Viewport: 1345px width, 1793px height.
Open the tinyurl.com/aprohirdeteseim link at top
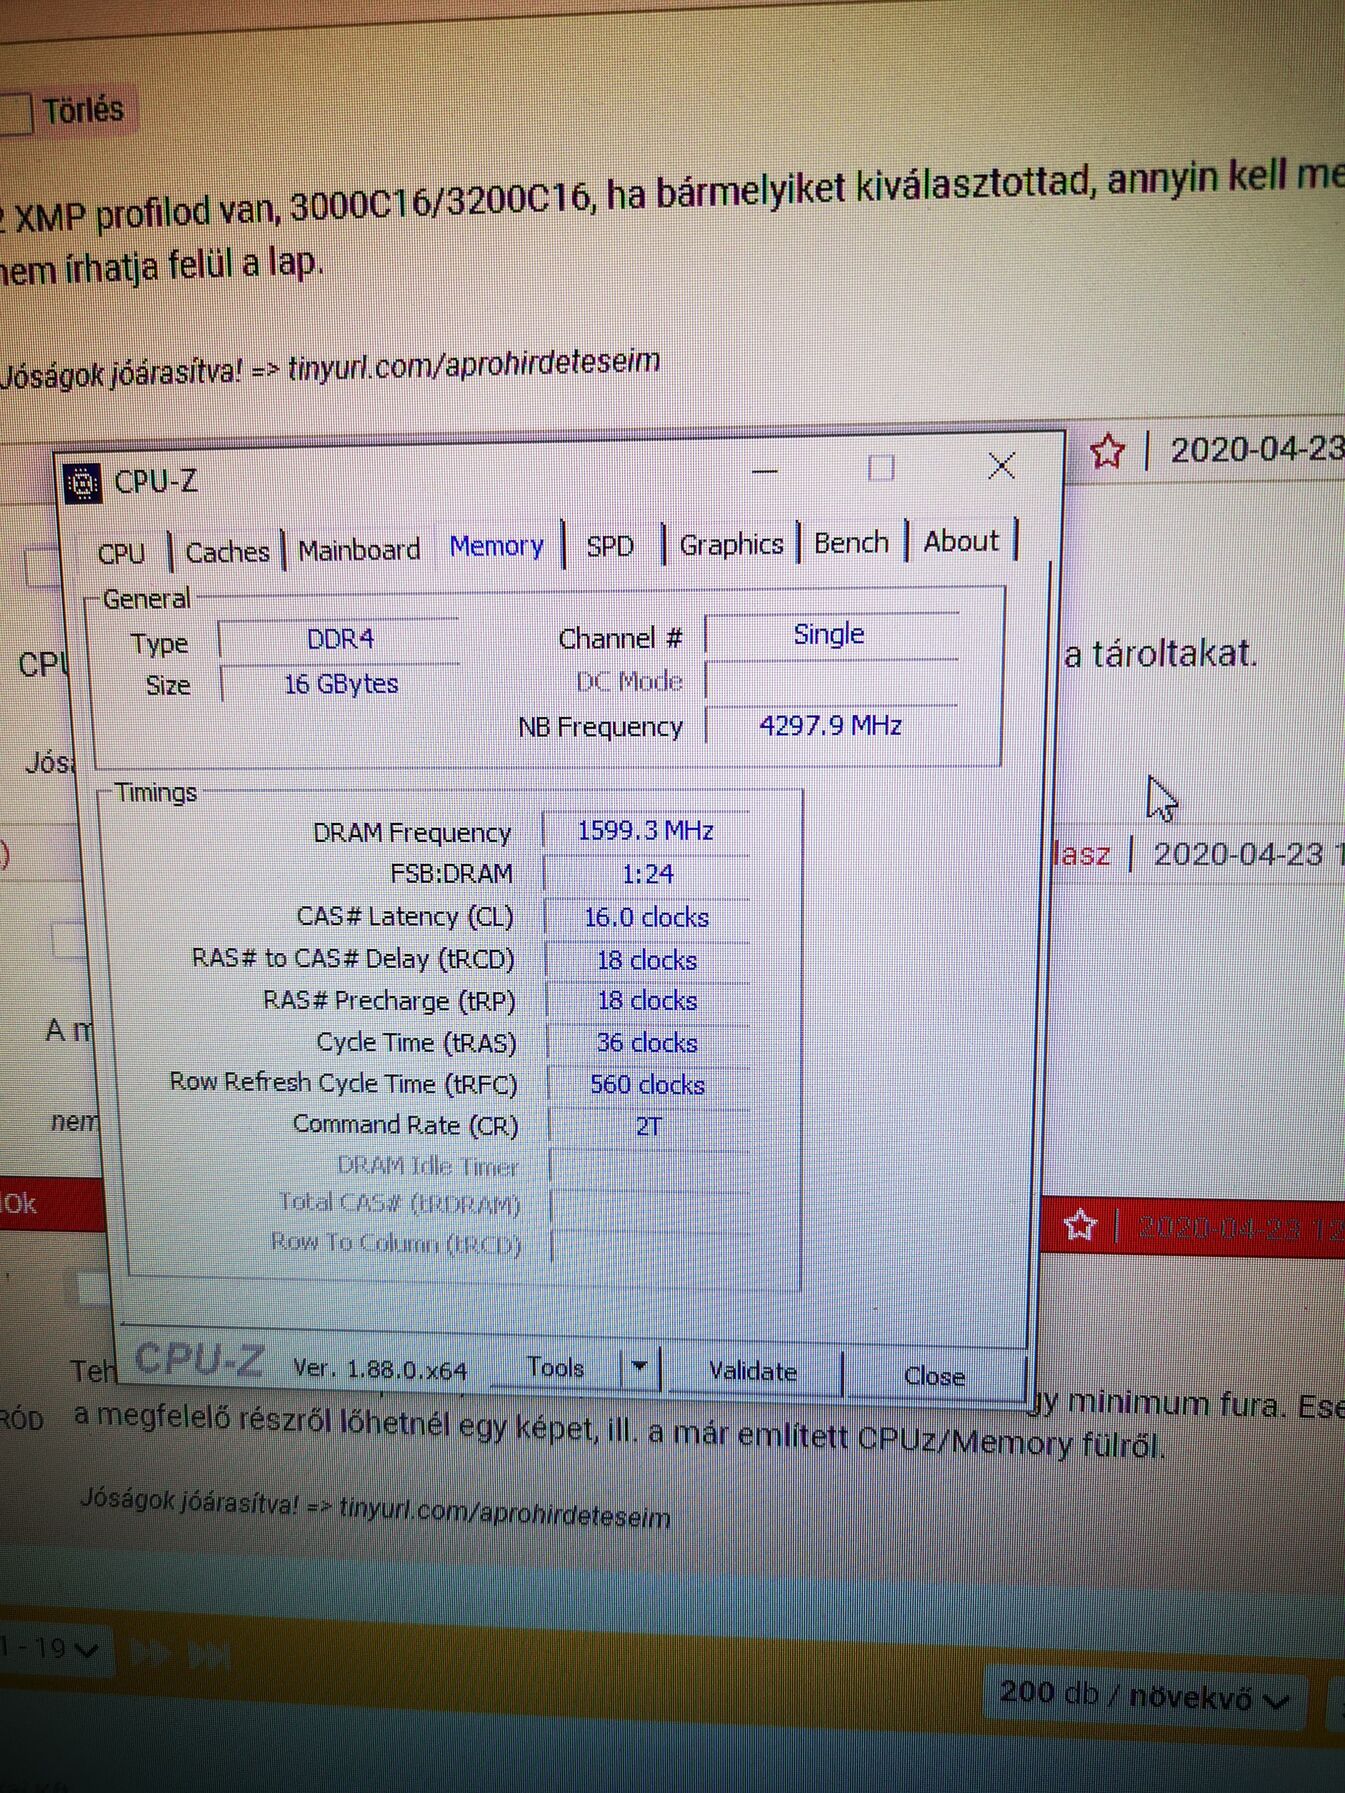(x=474, y=365)
